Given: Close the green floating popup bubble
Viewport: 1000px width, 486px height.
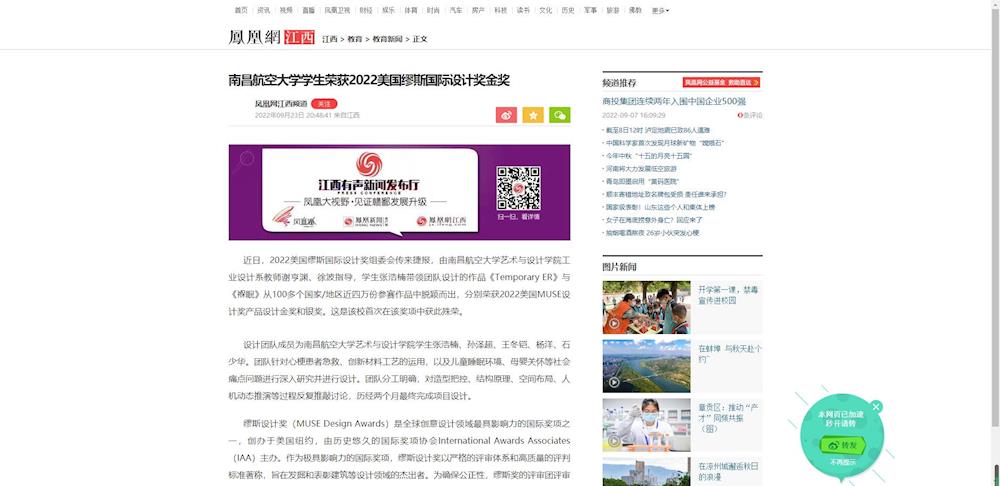Looking at the screenshot, I should pyautogui.click(x=876, y=407).
